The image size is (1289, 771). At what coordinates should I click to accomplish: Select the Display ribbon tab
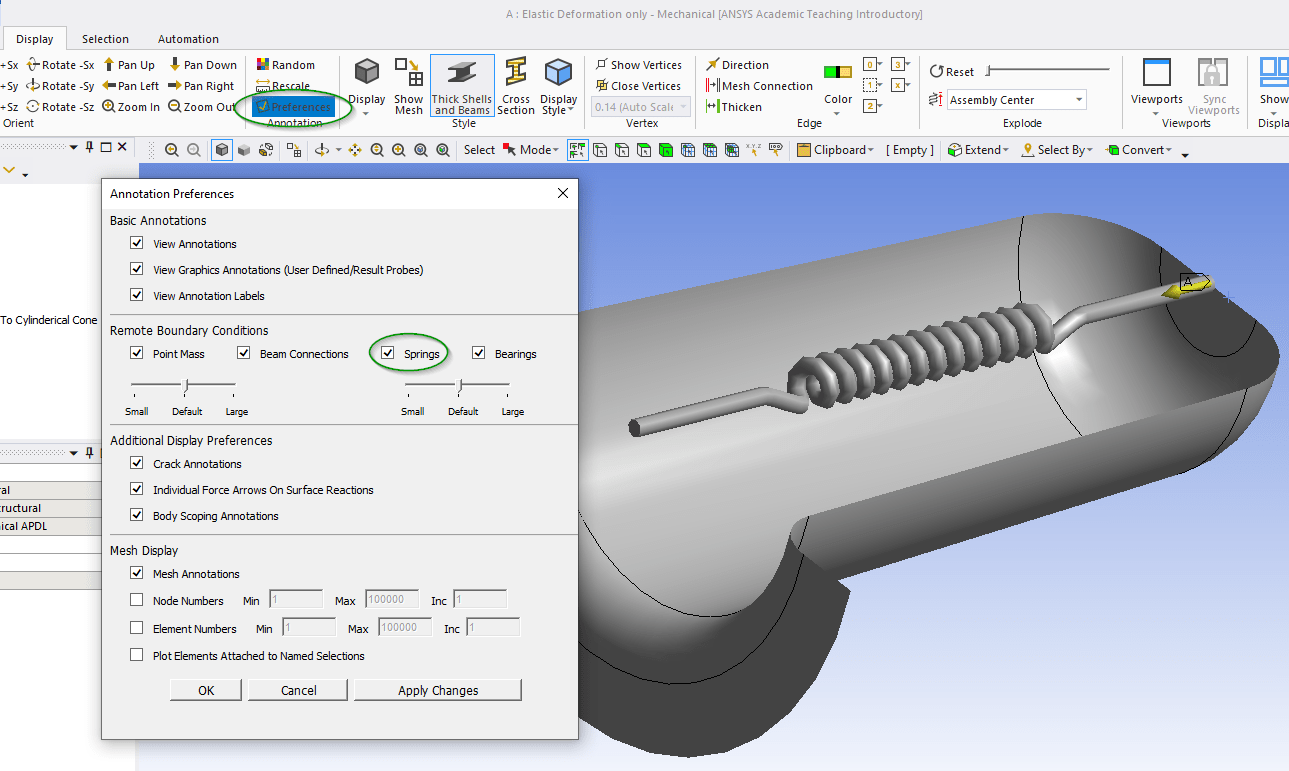coord(35,39)
